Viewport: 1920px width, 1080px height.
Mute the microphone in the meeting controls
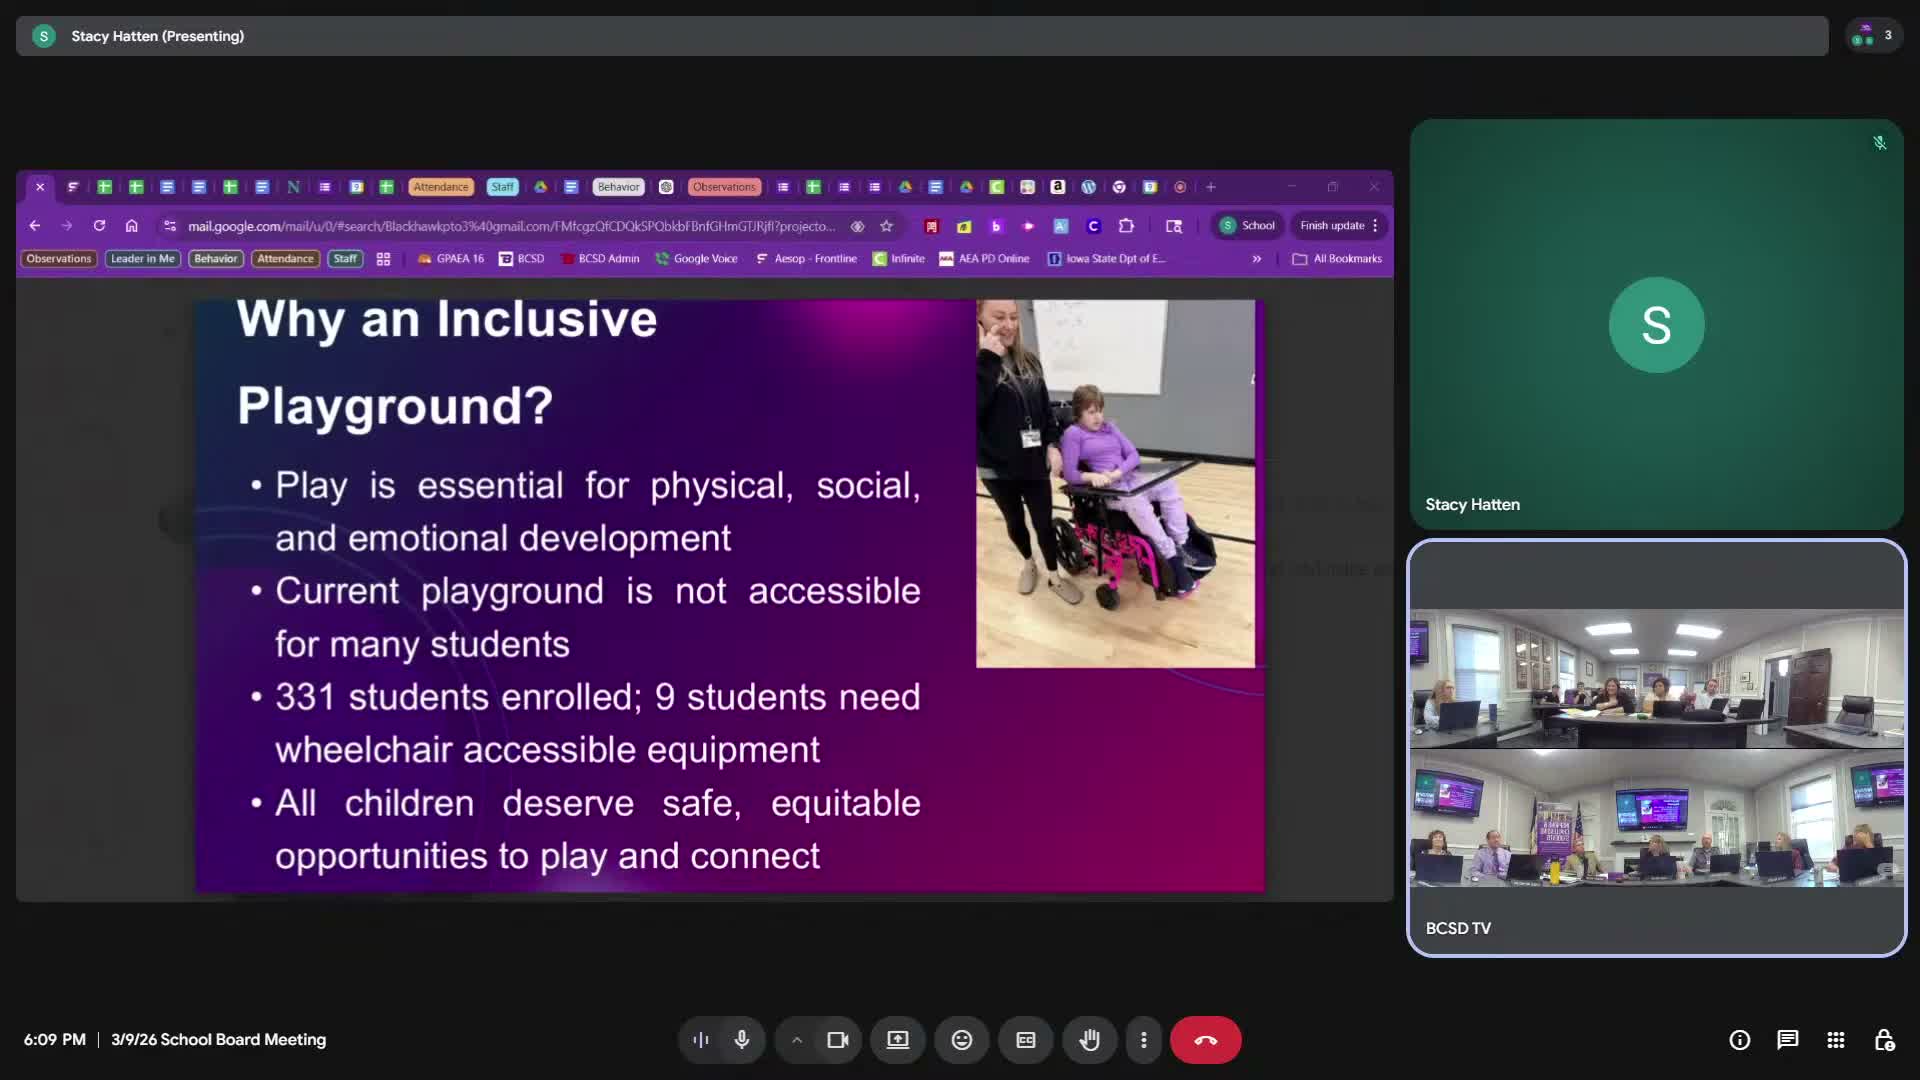[x=741, y=1039]
